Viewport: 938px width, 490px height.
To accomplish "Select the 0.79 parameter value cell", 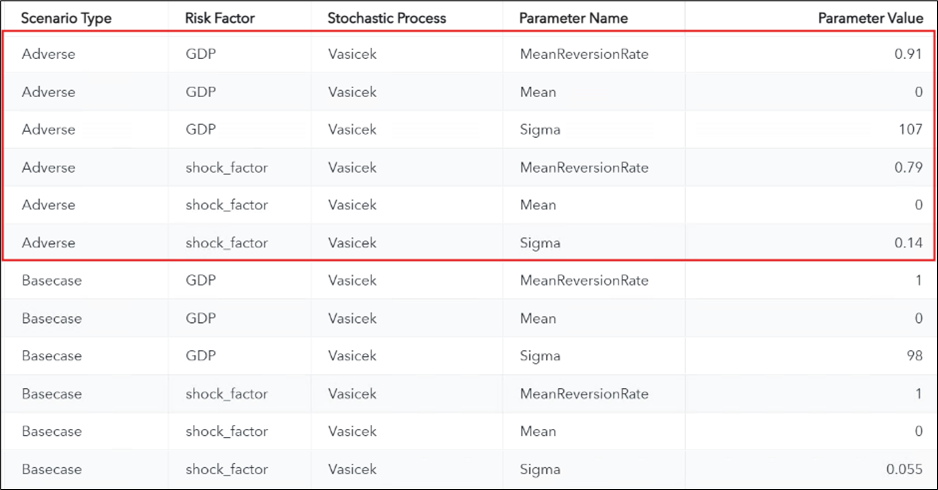I will 907,167.
